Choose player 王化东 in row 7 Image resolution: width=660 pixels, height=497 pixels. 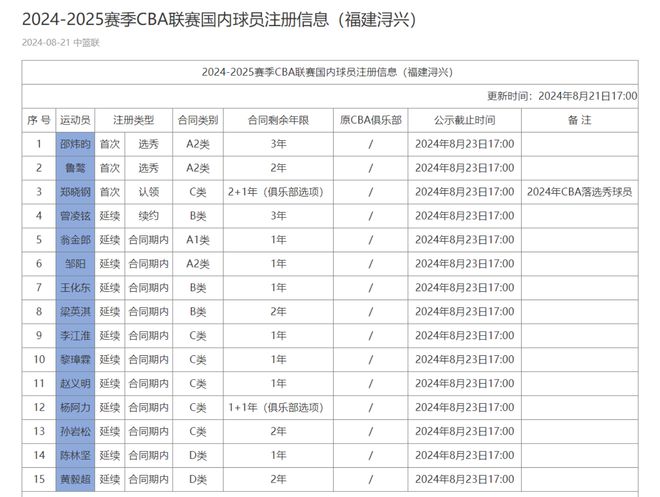pyautogui.click(x=75, y=288)
